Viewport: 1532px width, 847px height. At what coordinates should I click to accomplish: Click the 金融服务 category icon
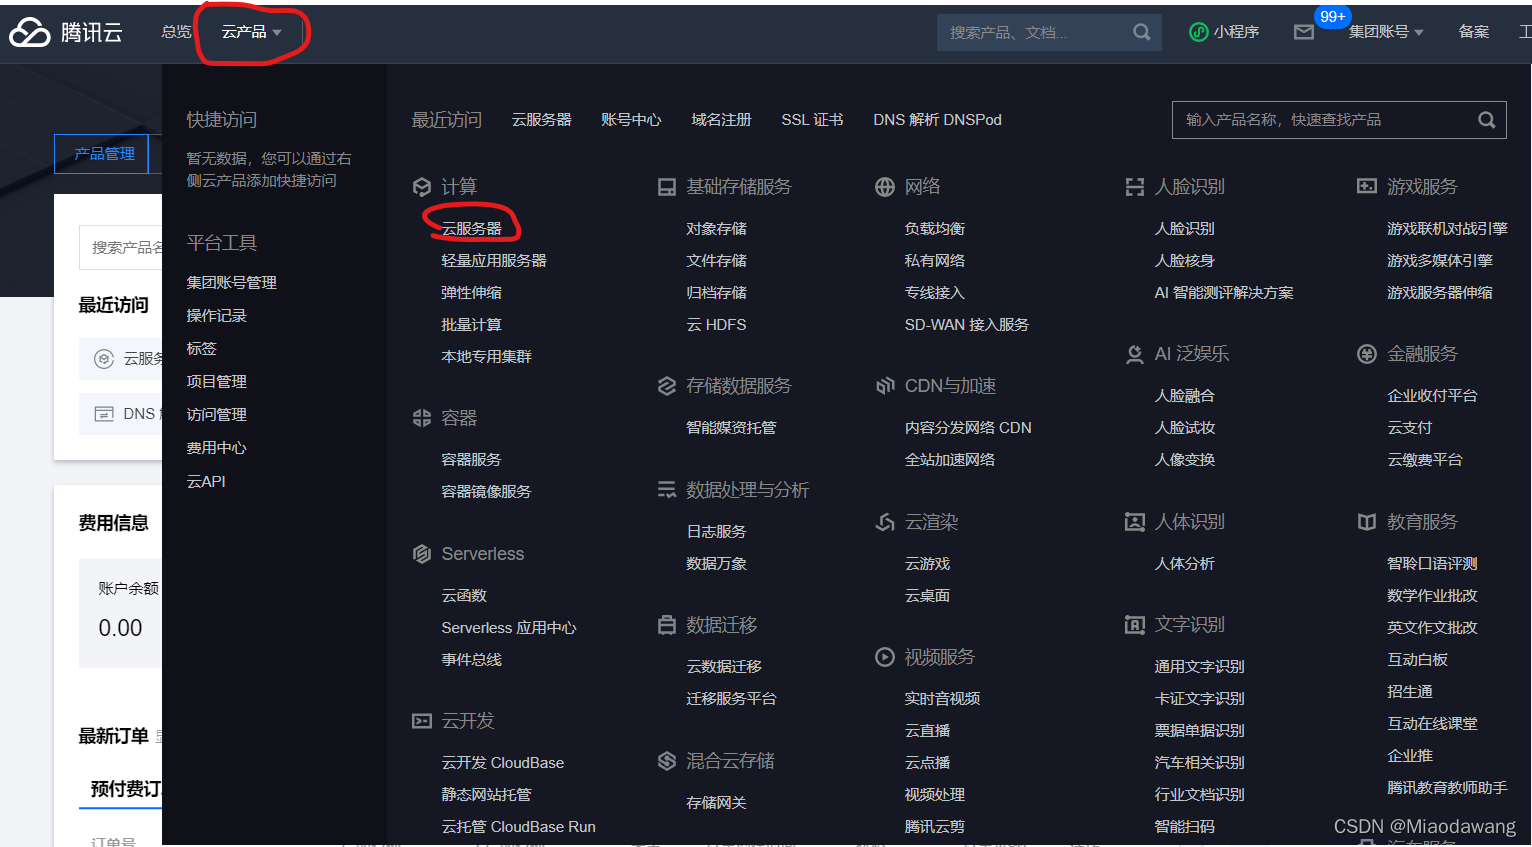click(x=1367, y=354)
